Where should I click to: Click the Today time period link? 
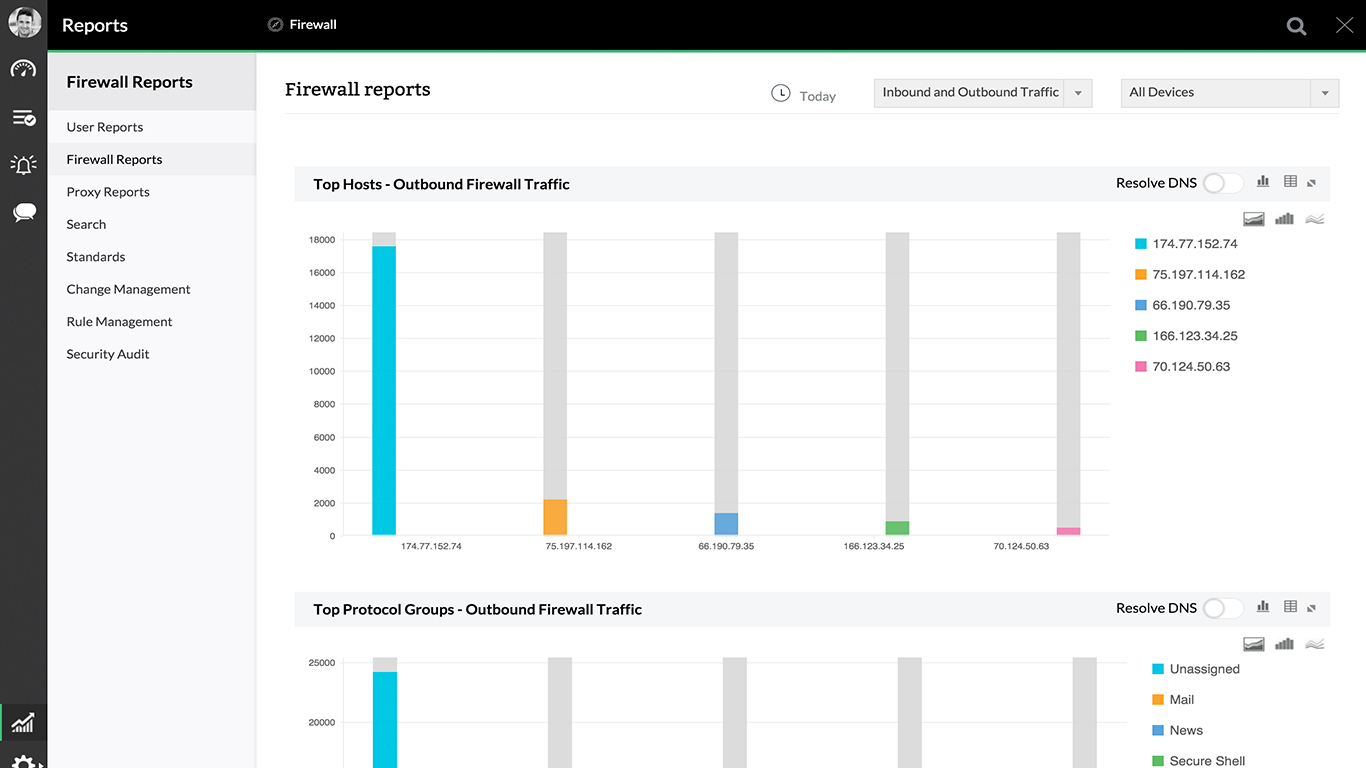click(x=817, y=96)
